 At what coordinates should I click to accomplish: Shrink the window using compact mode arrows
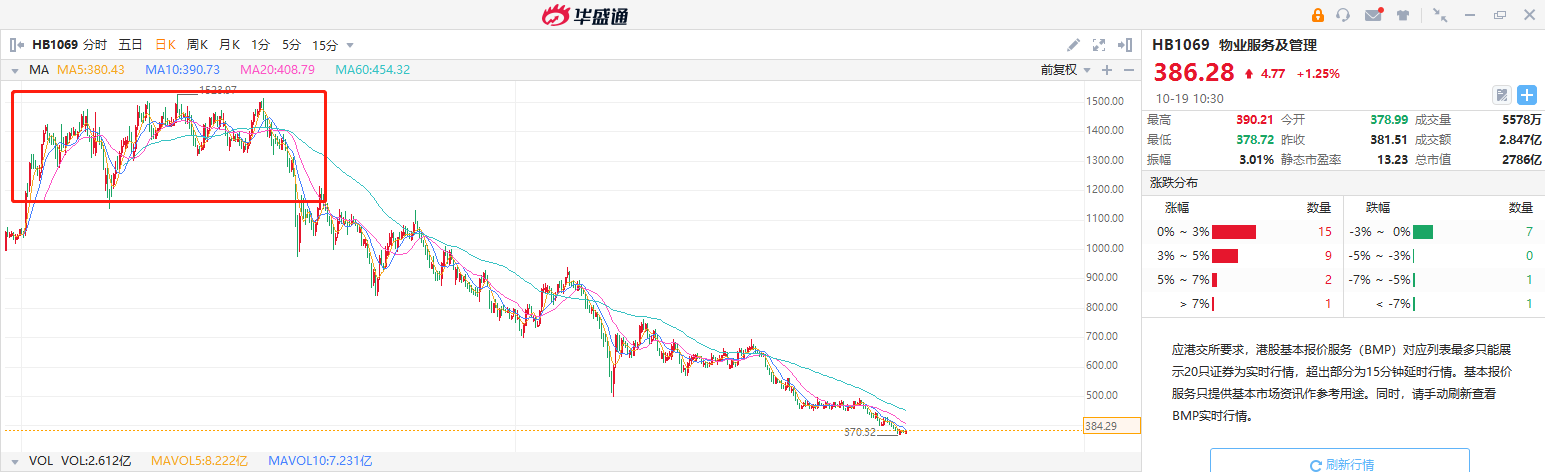tap(1439, 15)
